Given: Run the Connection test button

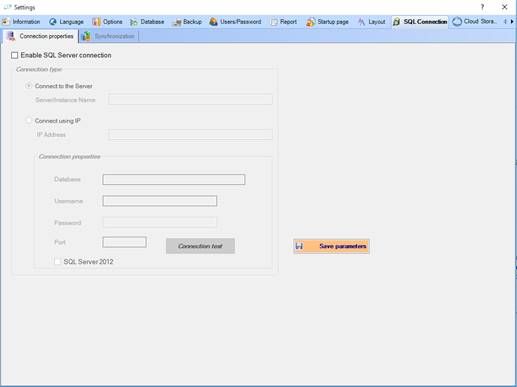Looking at the screenshot, I should [x=200, y=246].
